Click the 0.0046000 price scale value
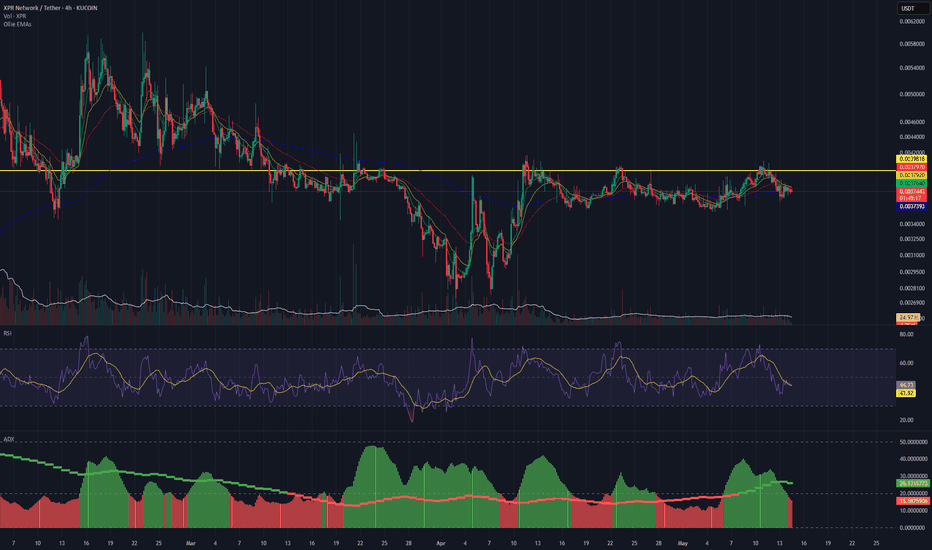The image size is (932, 550). point(912,122)
